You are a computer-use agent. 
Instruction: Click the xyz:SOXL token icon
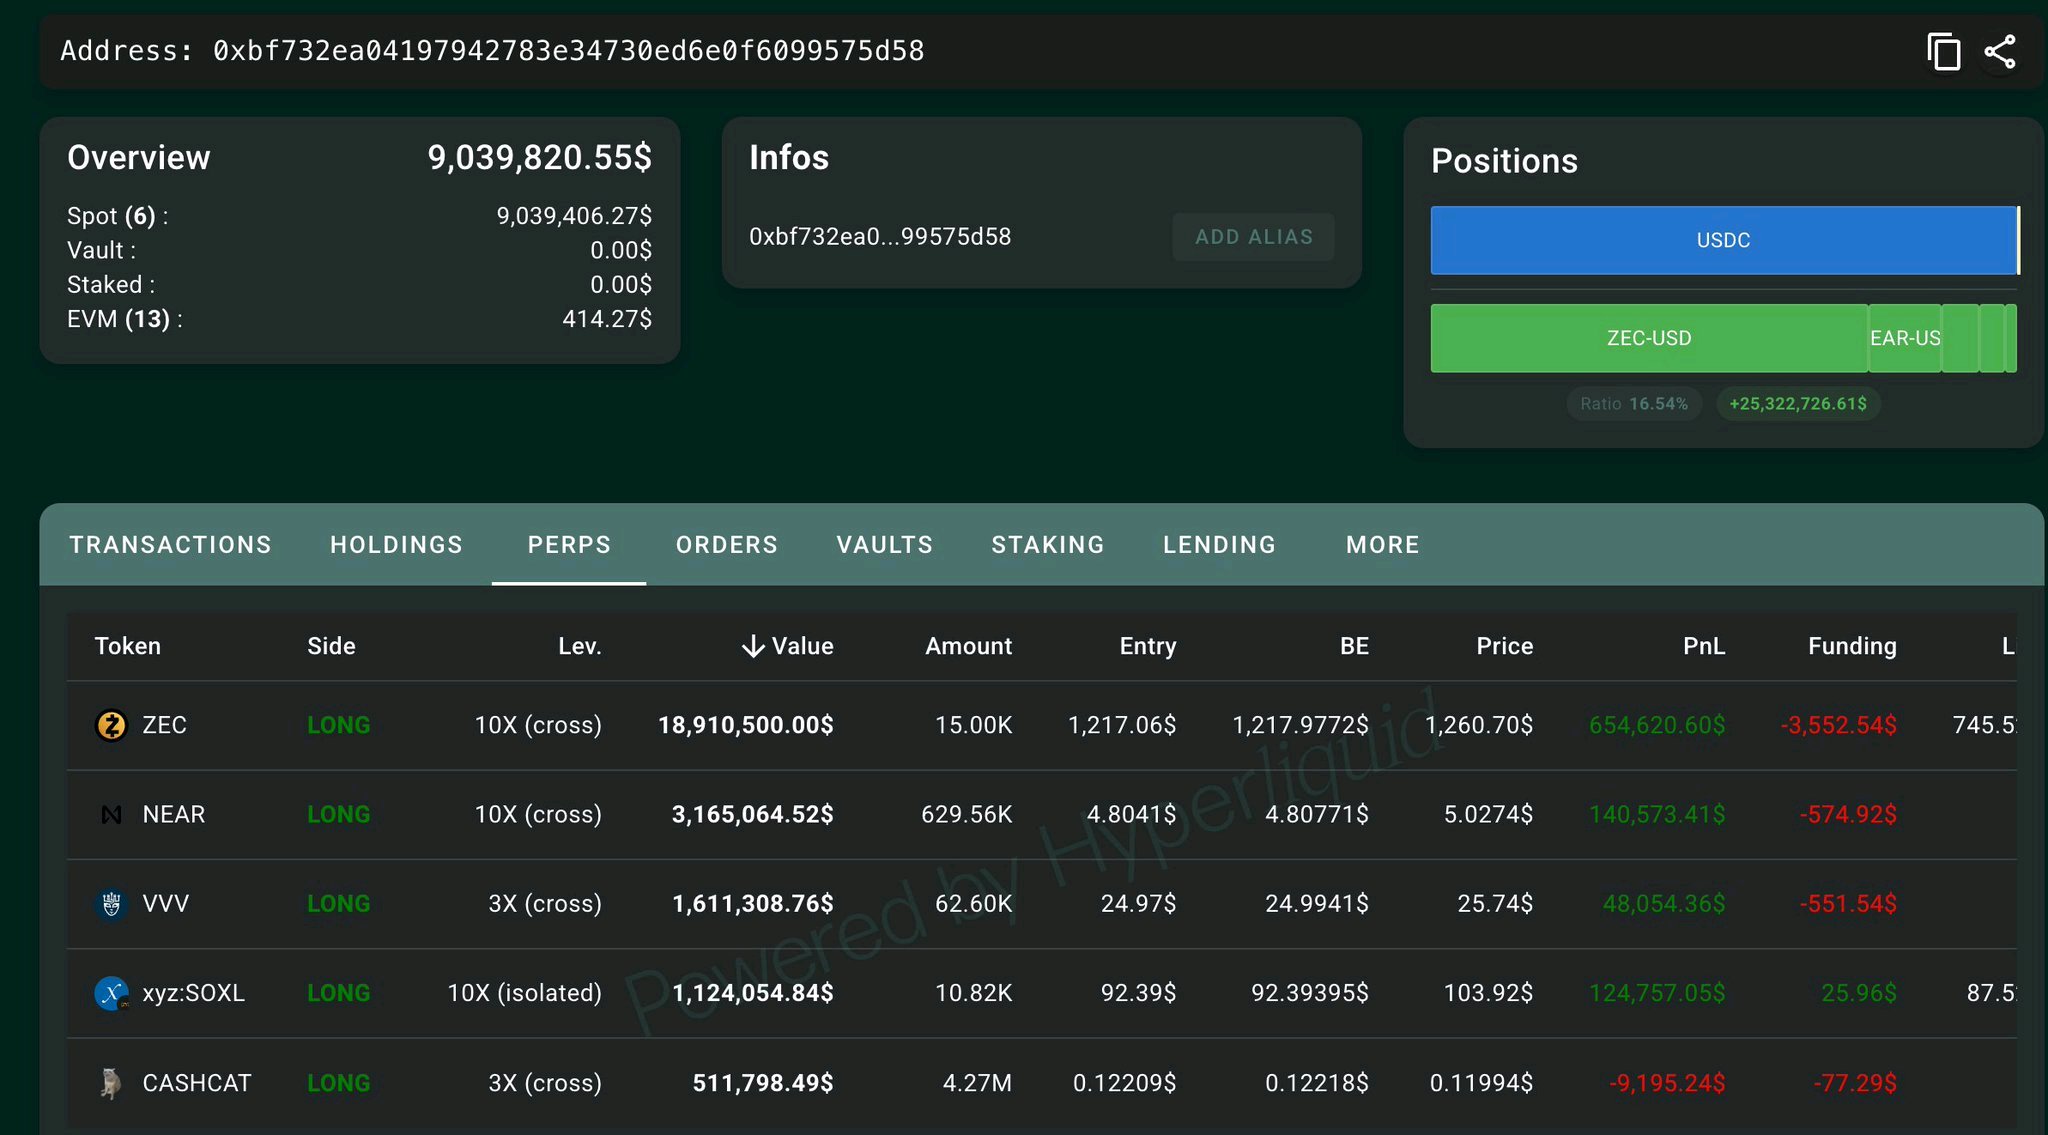click(x=111, y=993)
